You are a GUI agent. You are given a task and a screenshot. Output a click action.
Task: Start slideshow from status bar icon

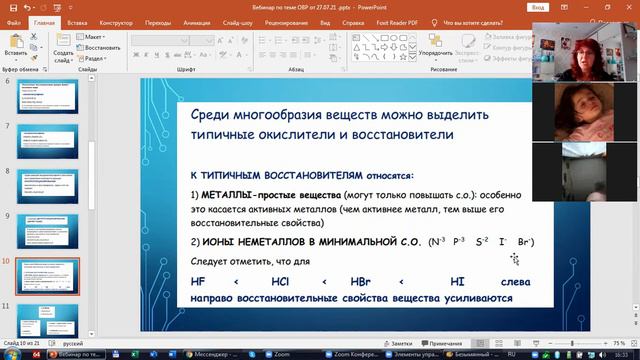pyautogui.click(x=536, y=344)
